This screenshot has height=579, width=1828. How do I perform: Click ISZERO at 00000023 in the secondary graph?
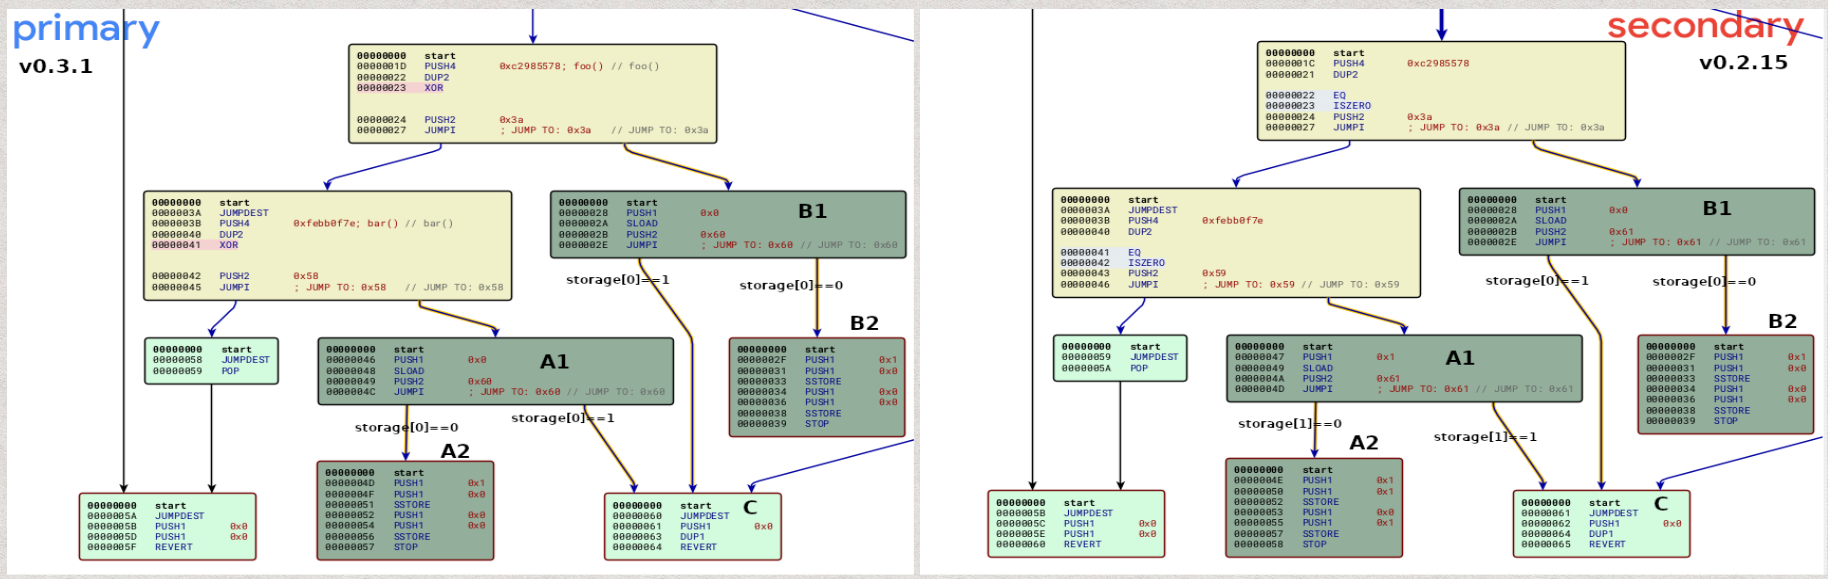[x=1318, y=106]
